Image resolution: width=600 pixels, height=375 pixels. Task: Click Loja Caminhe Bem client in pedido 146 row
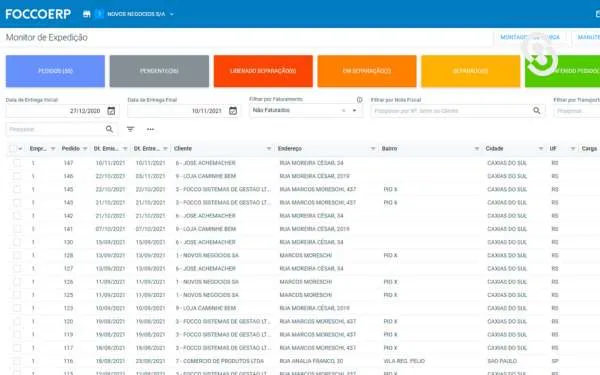(206, 176)
